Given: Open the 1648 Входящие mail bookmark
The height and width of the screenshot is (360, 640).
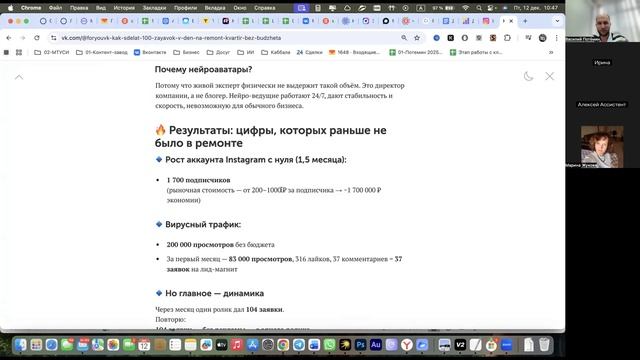Looking at the screenshot, I should tap(354, 52).
